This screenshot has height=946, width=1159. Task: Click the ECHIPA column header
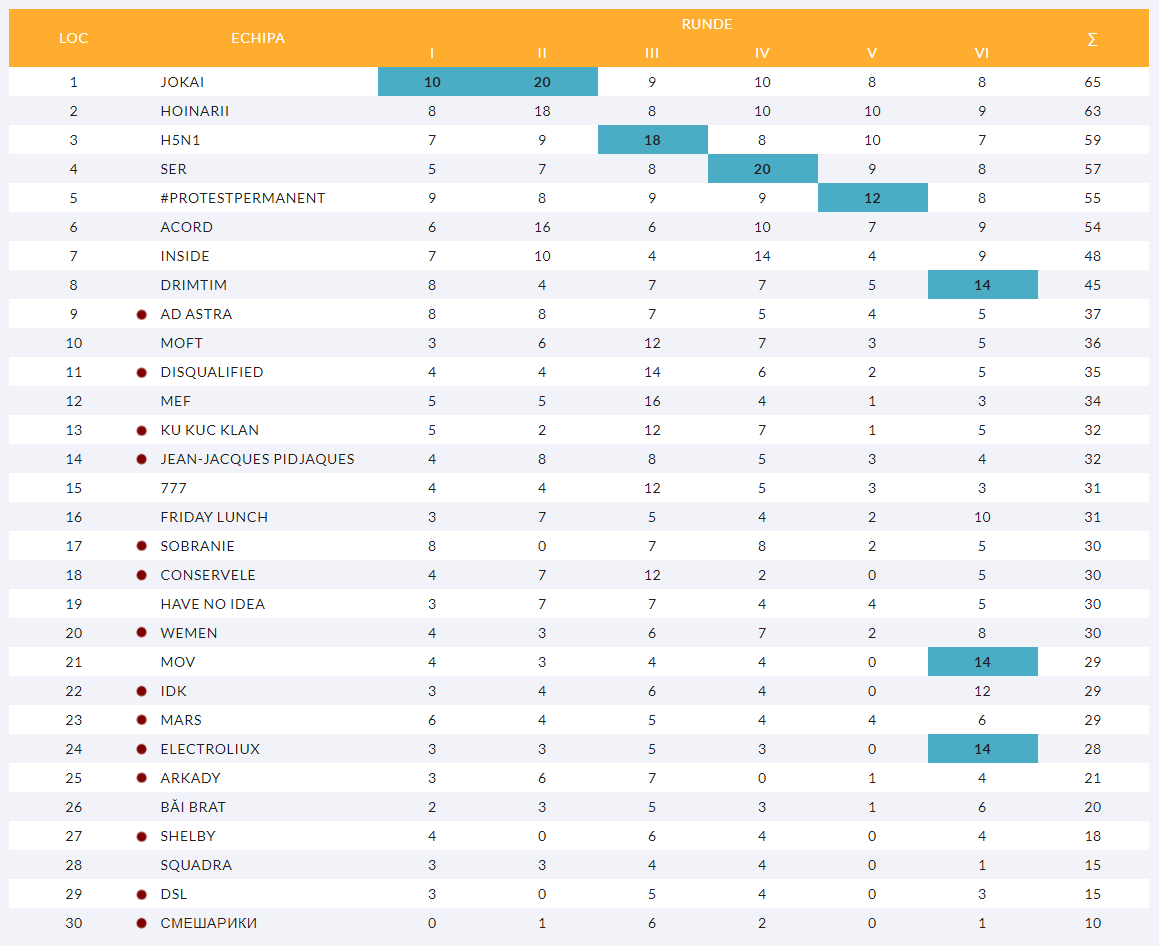tap(258, 38)
